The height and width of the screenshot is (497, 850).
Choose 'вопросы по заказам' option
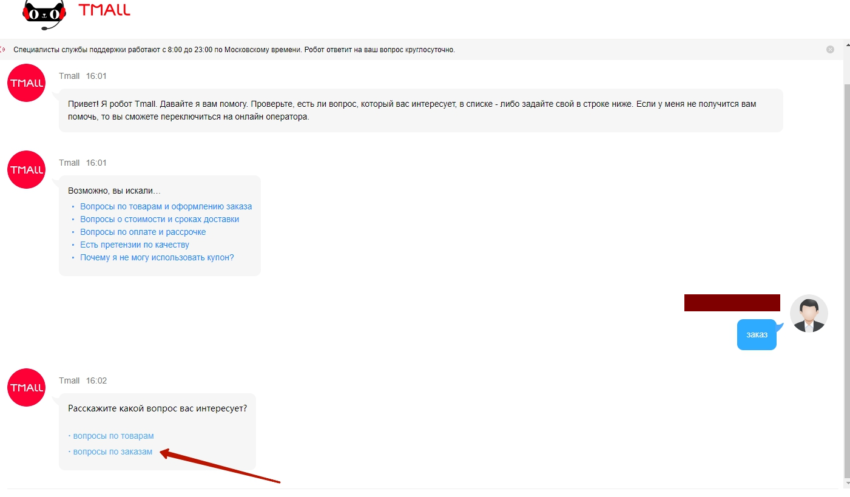coord(113,451)
